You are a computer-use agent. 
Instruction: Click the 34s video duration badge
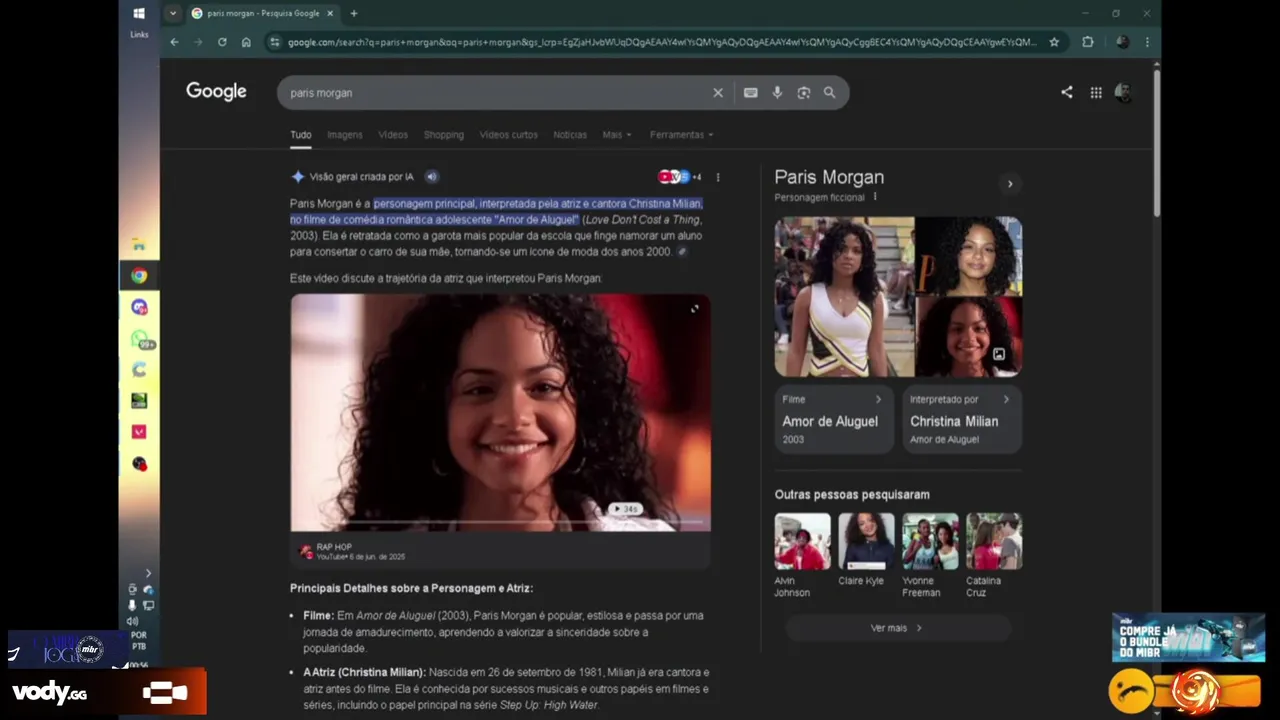(624, 509)
